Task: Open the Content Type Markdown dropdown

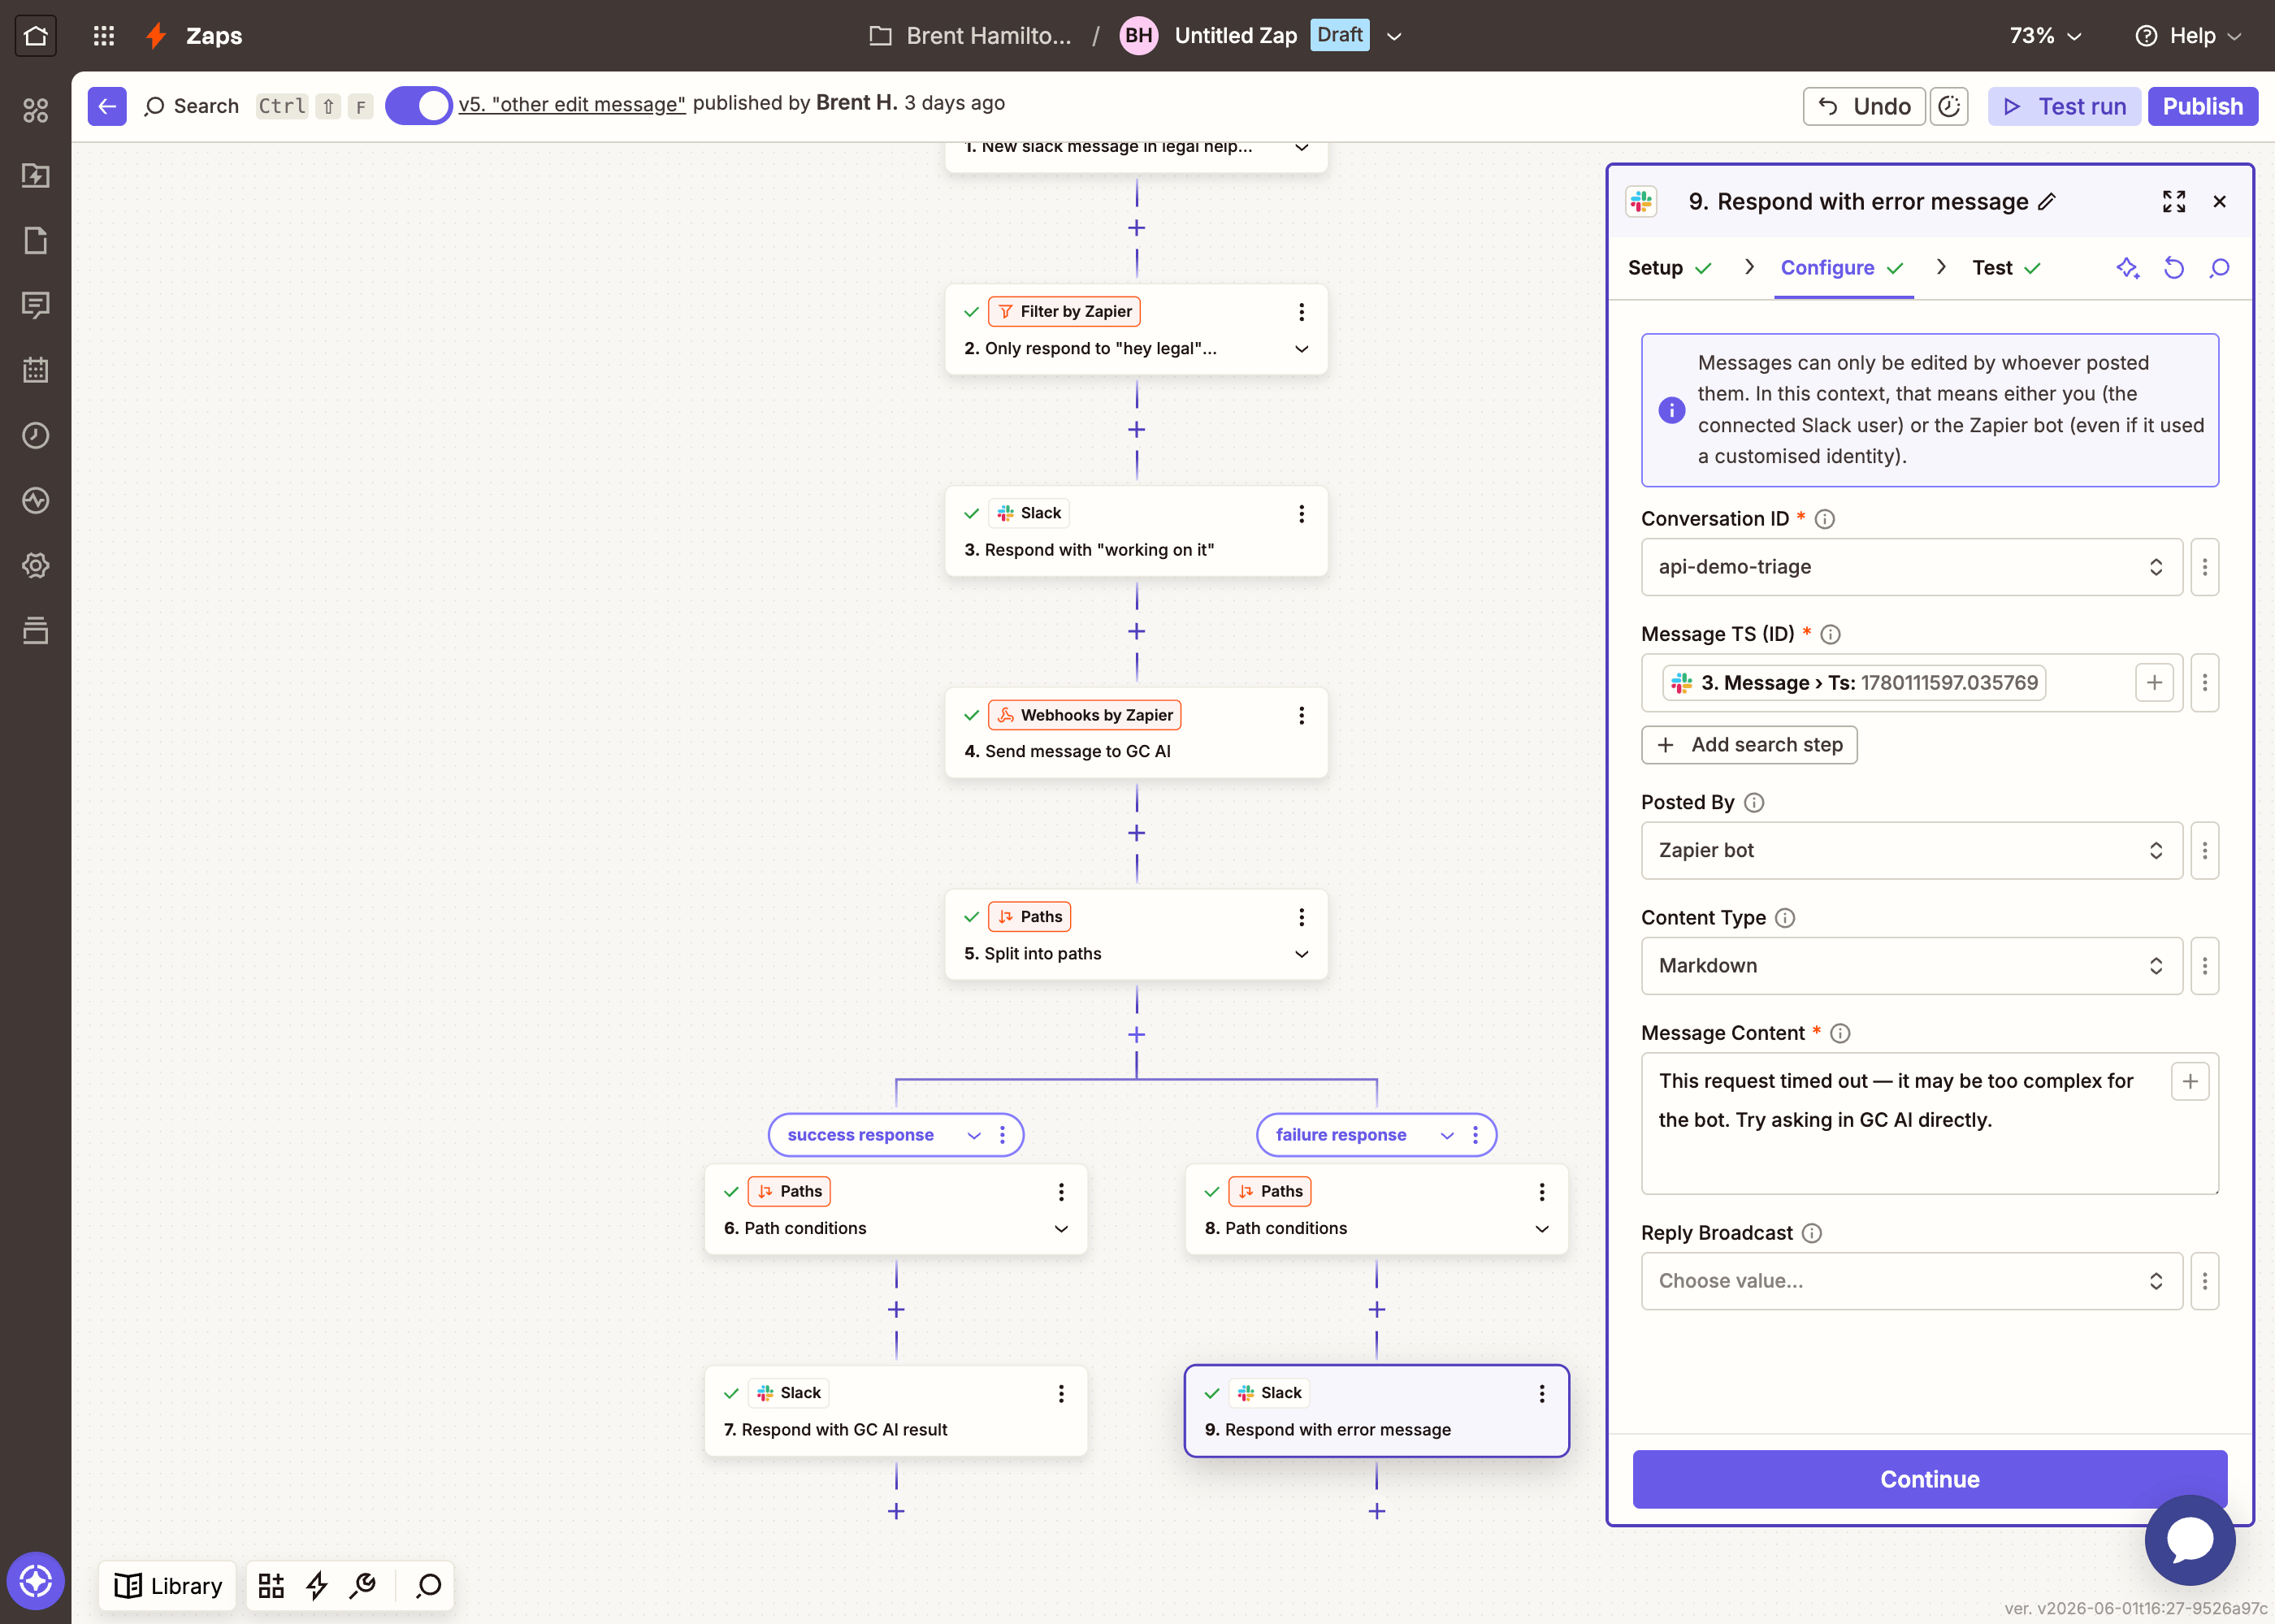Action: (x=1911, y=966)
